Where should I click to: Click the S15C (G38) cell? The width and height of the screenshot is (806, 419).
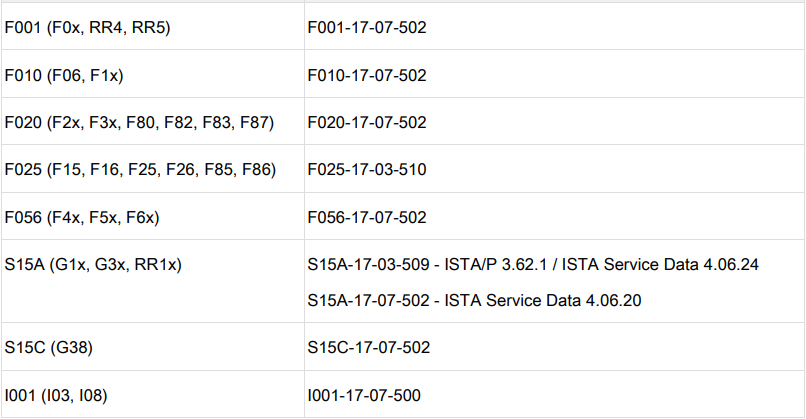pos(50,347)
